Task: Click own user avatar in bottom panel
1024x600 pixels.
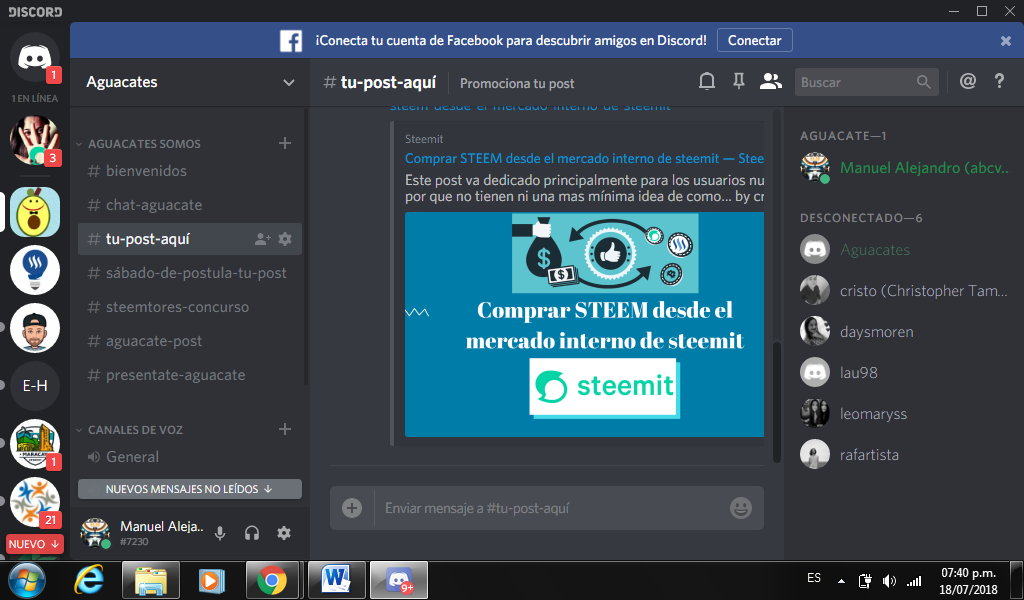Action: [x=95, y=533]
